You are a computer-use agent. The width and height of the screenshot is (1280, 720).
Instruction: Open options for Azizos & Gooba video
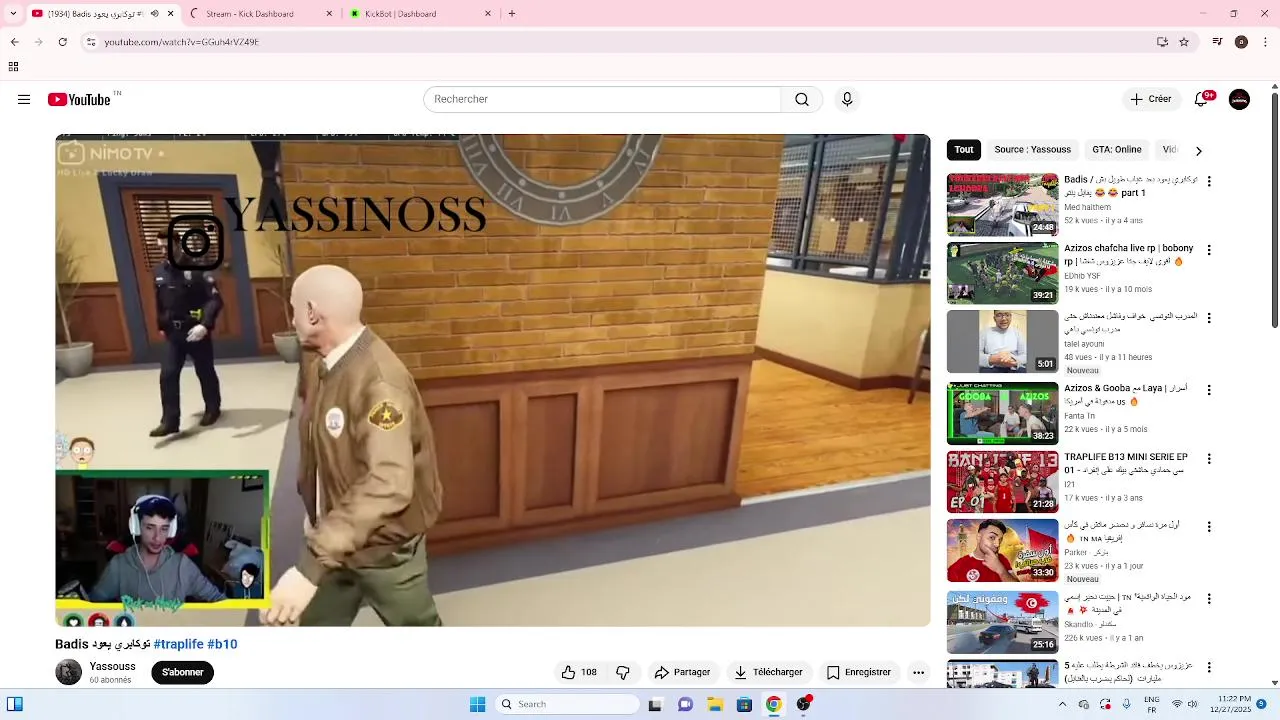pos(1209,390)
